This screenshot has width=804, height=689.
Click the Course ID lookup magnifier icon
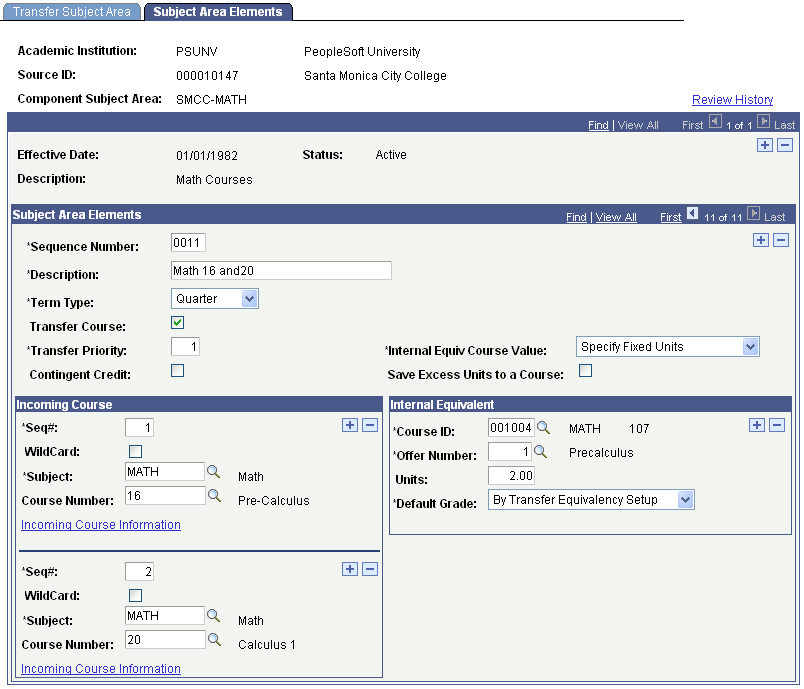(x=543, y=428)
